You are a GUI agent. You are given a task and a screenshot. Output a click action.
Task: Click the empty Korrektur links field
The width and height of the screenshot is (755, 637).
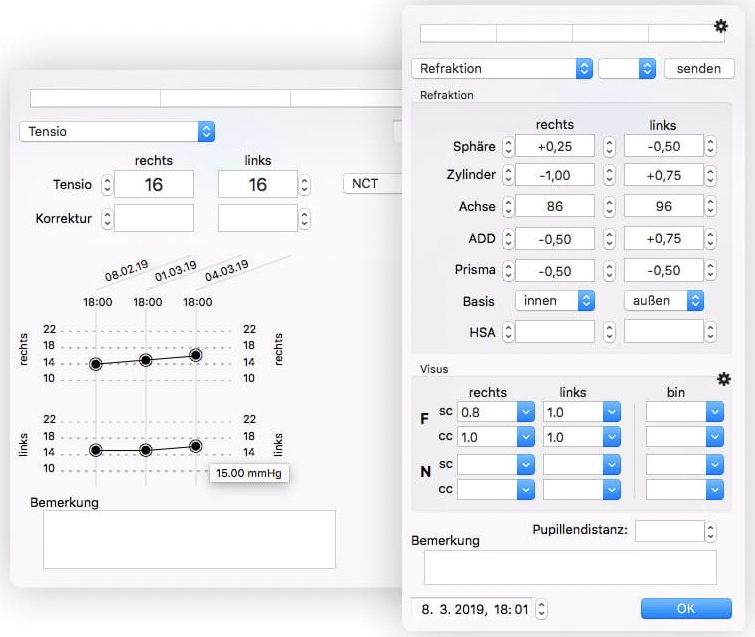258,218
